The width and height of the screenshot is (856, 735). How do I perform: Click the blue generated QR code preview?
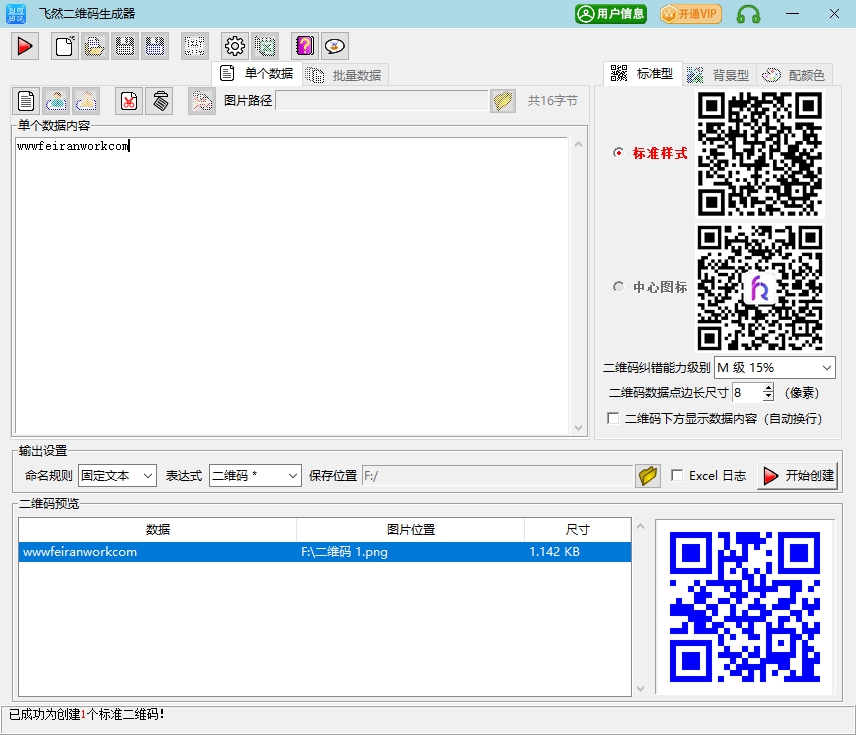[x=745, y=607]
